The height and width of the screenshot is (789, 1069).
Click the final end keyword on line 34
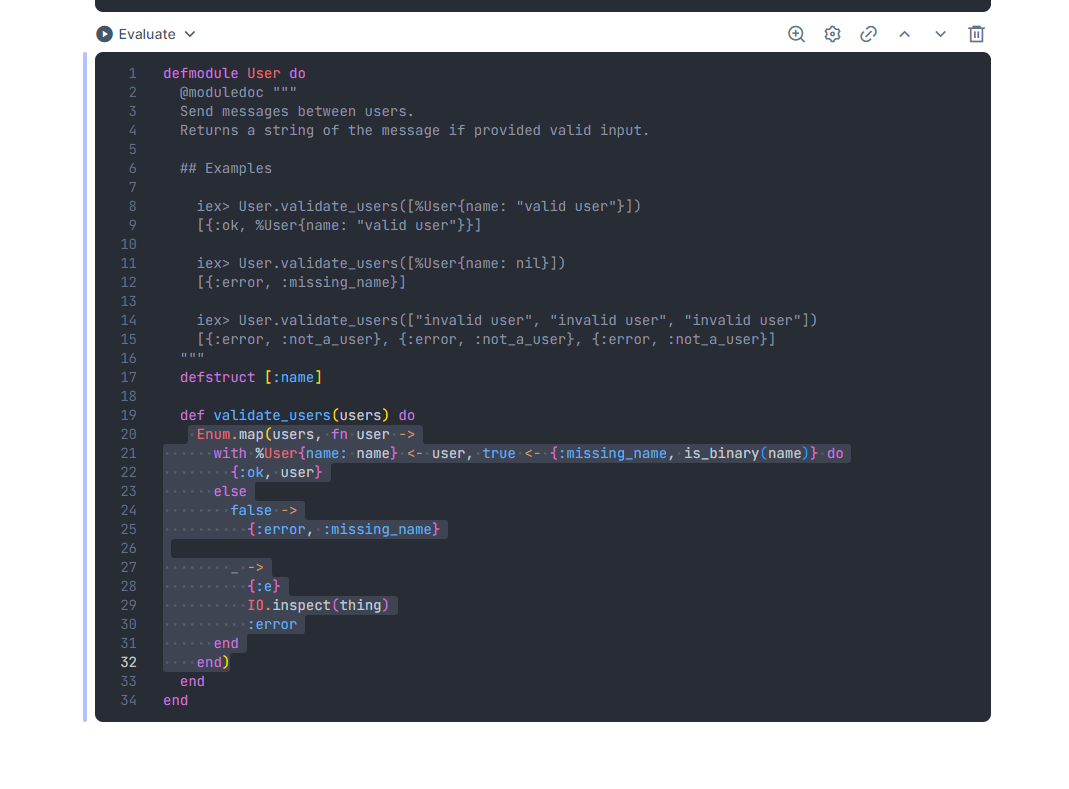pos(175,700)
